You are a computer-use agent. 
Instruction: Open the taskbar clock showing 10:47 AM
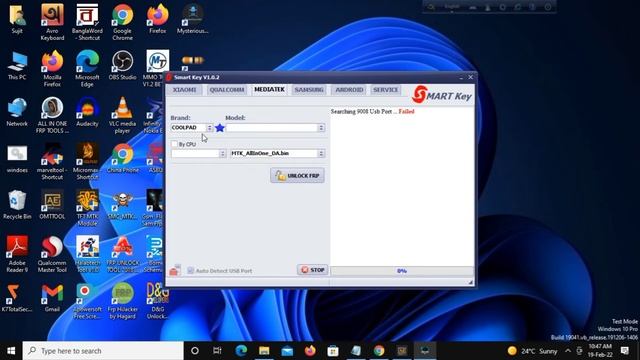tap(600, 351)
